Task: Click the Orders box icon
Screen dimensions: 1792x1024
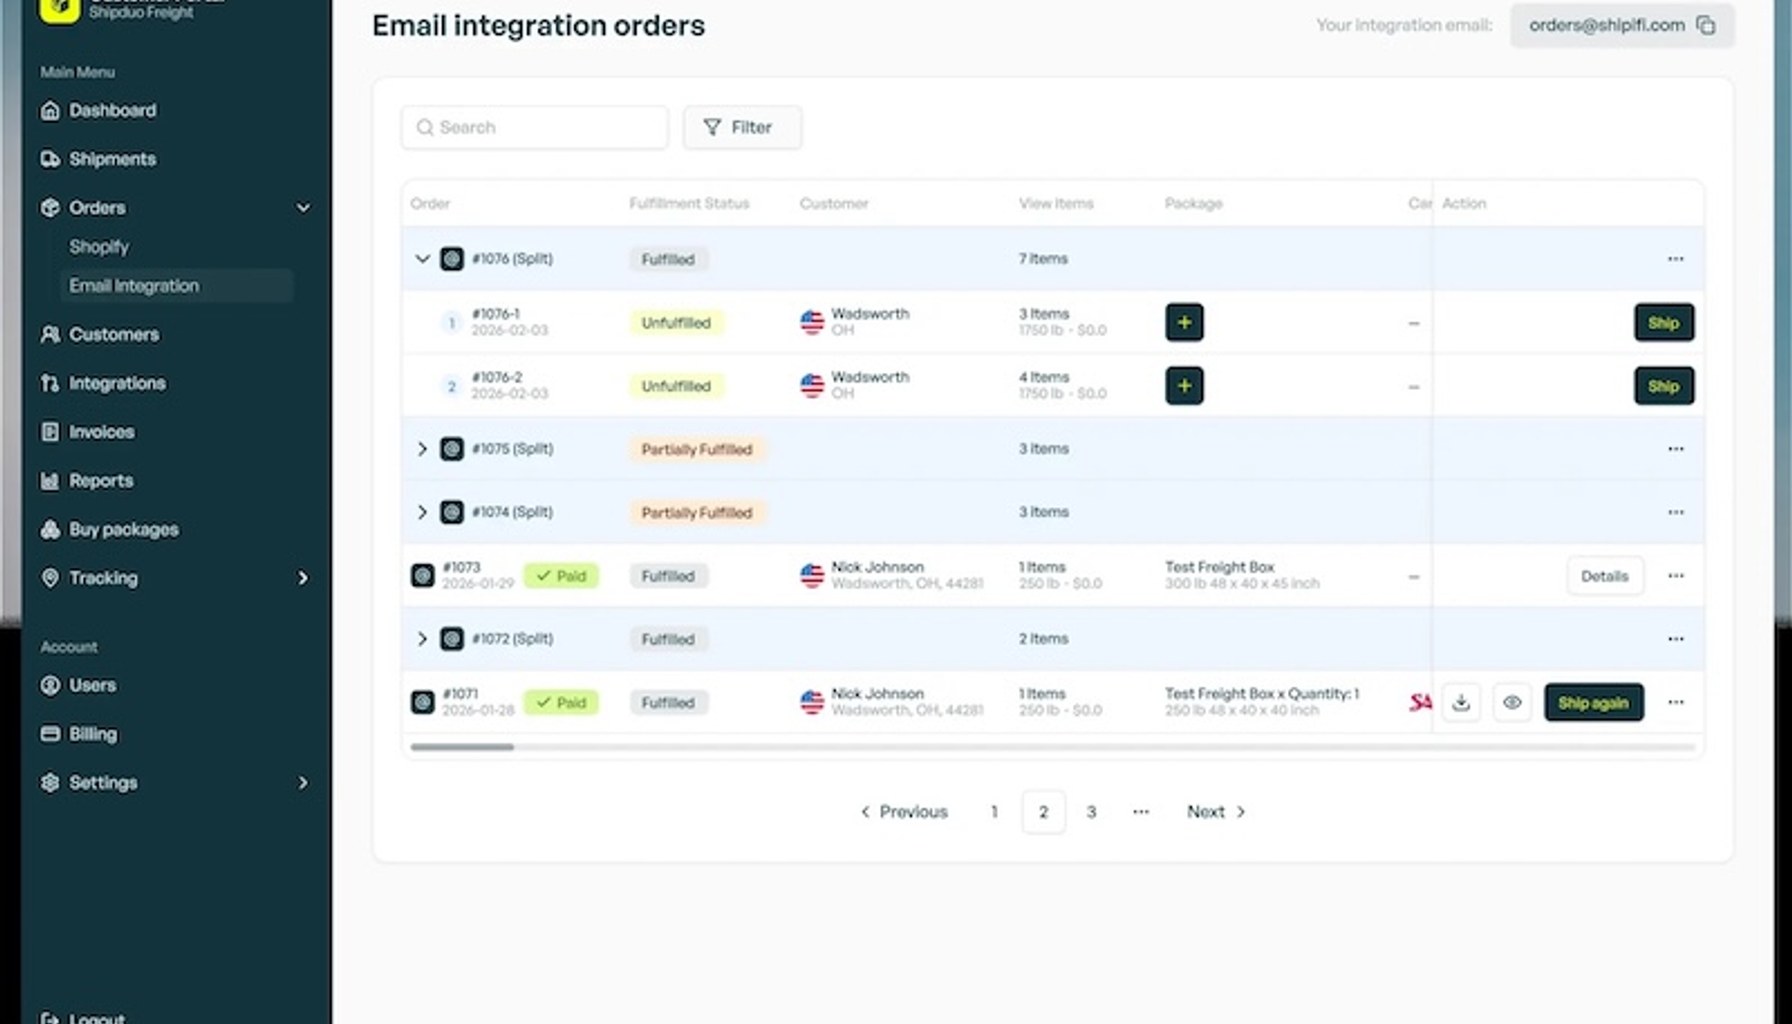Action: (50, 208)
